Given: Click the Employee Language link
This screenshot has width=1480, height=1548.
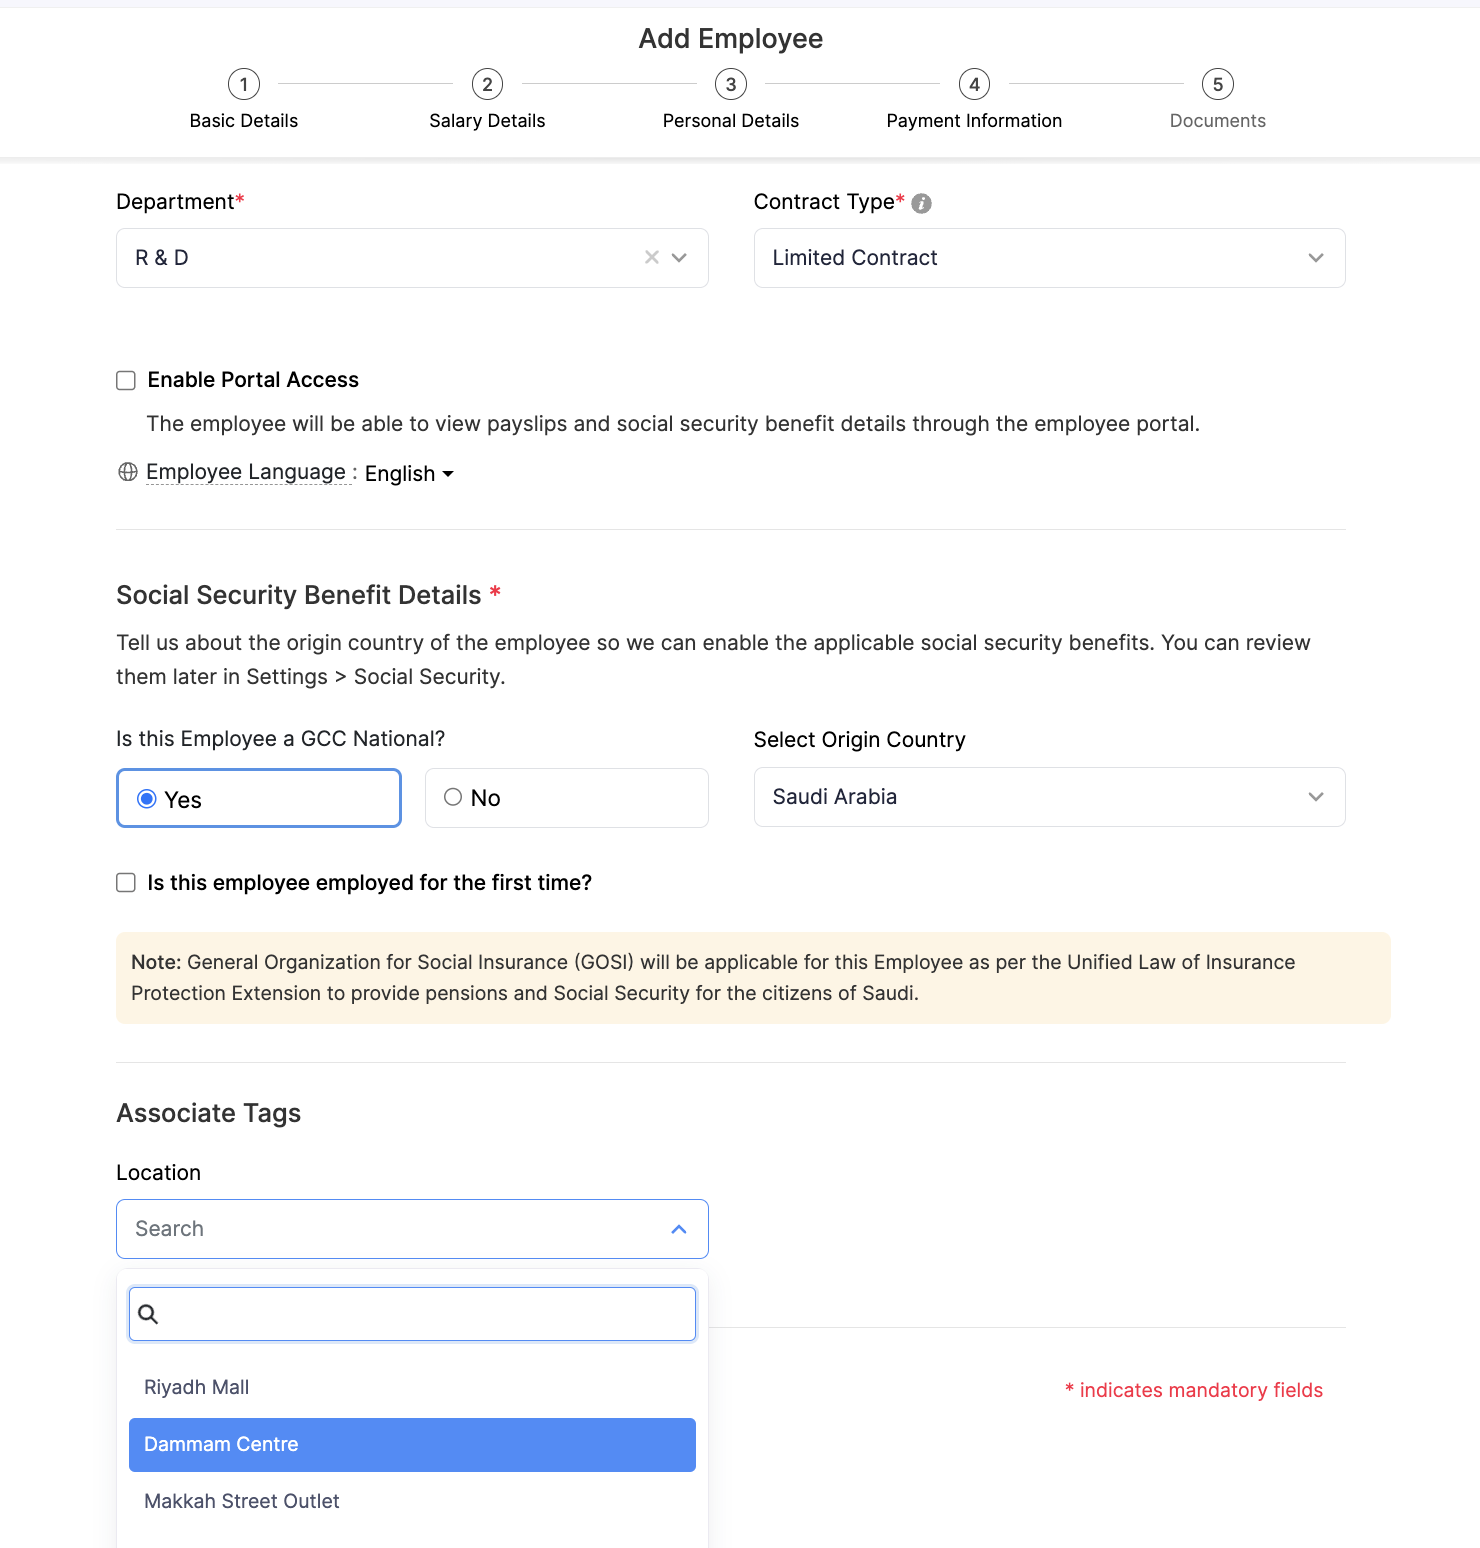Looking at the screenshot, I should tap(247, 471).
